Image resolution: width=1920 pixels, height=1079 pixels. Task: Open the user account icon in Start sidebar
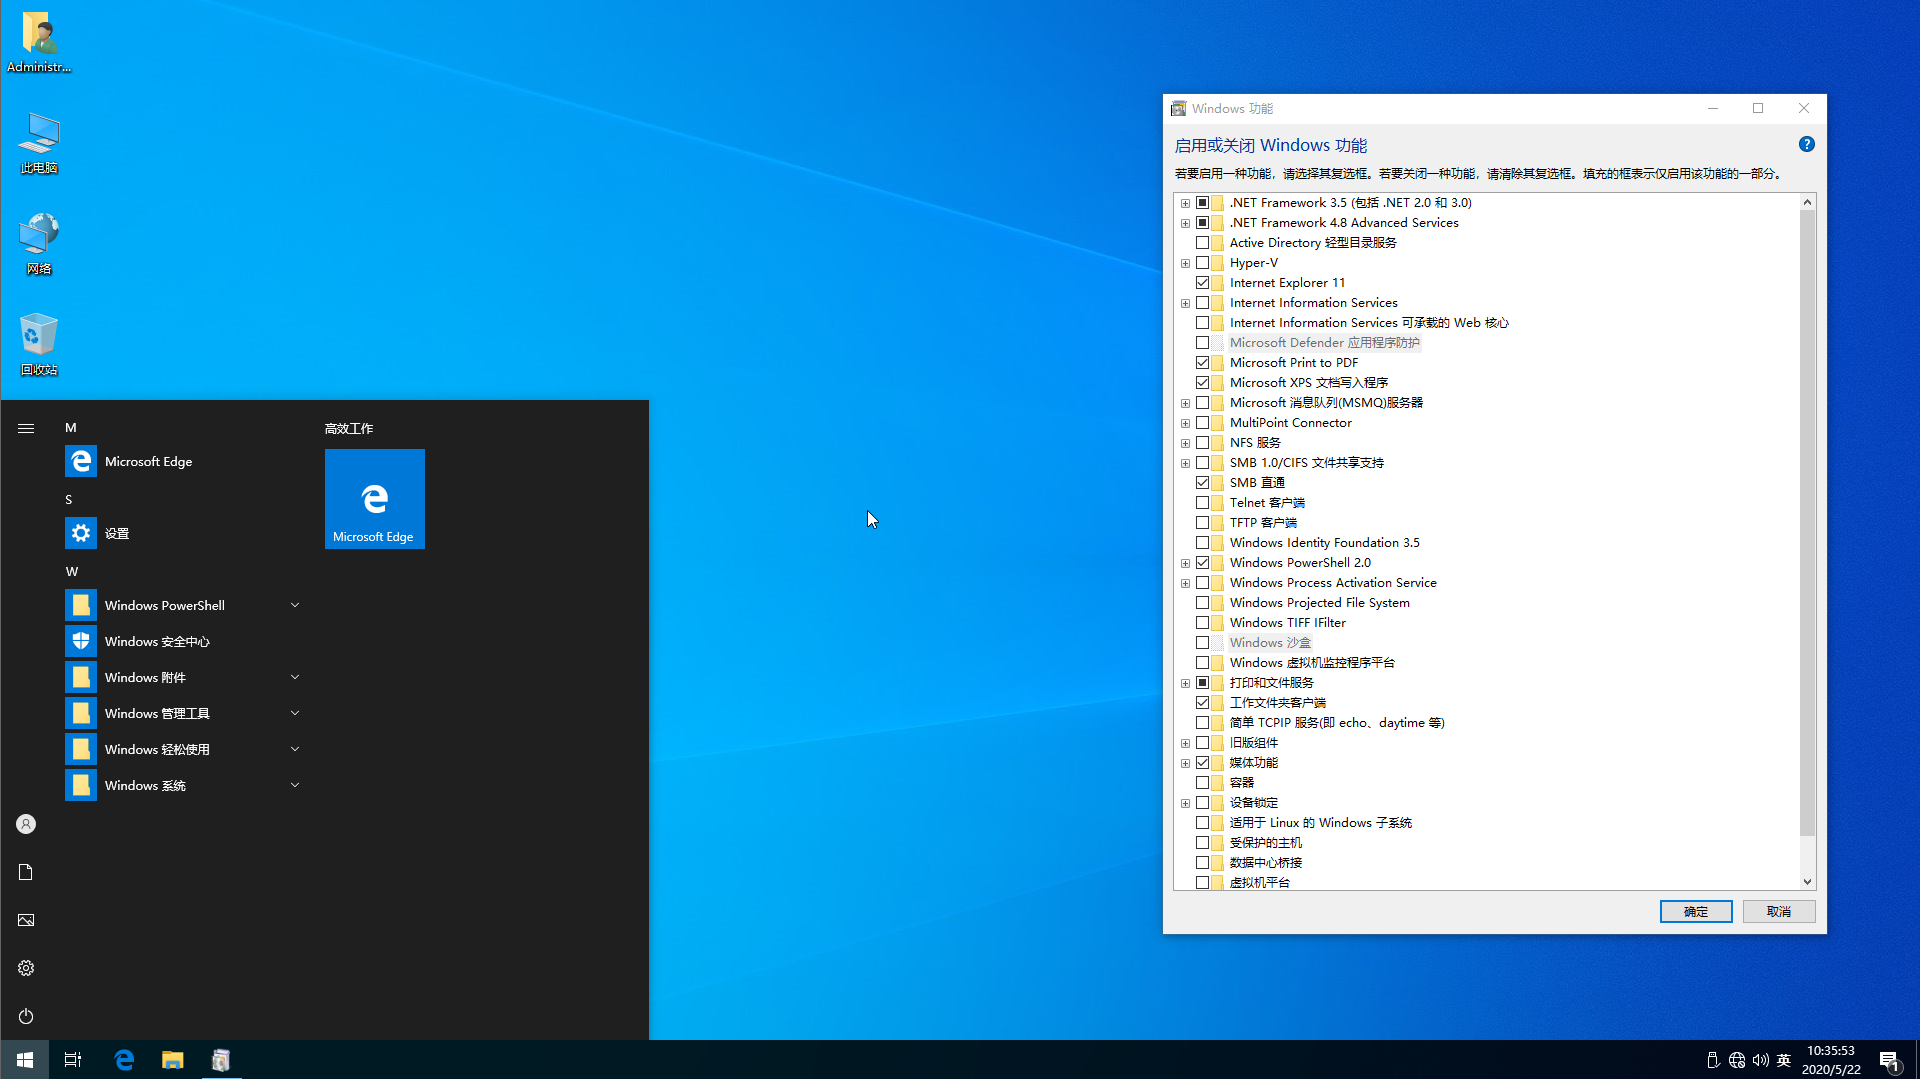click(x=26, y=824)
